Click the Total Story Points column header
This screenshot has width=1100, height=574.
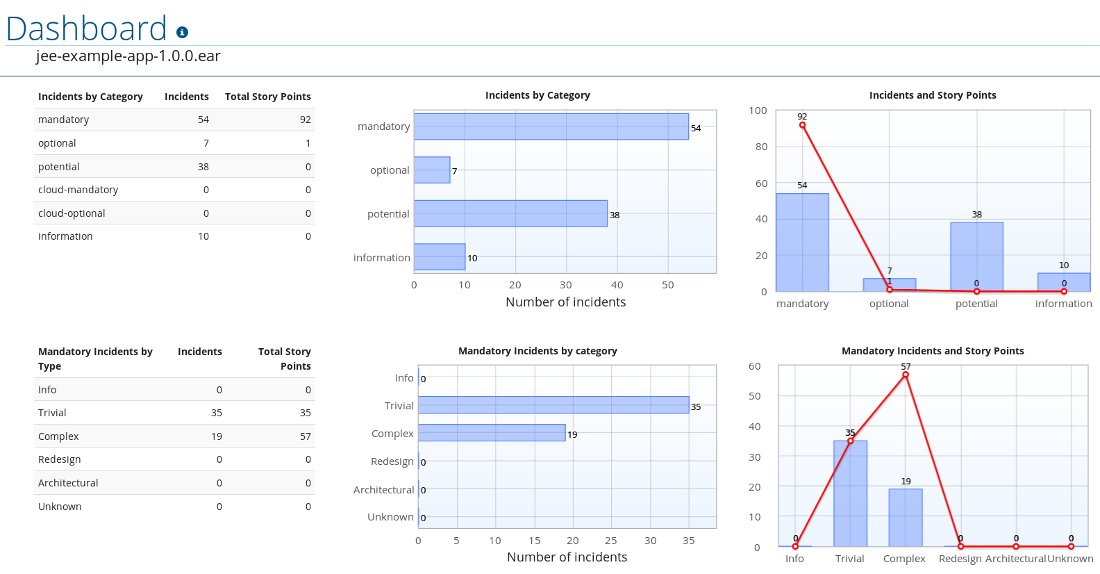click(x=267, y=96)
